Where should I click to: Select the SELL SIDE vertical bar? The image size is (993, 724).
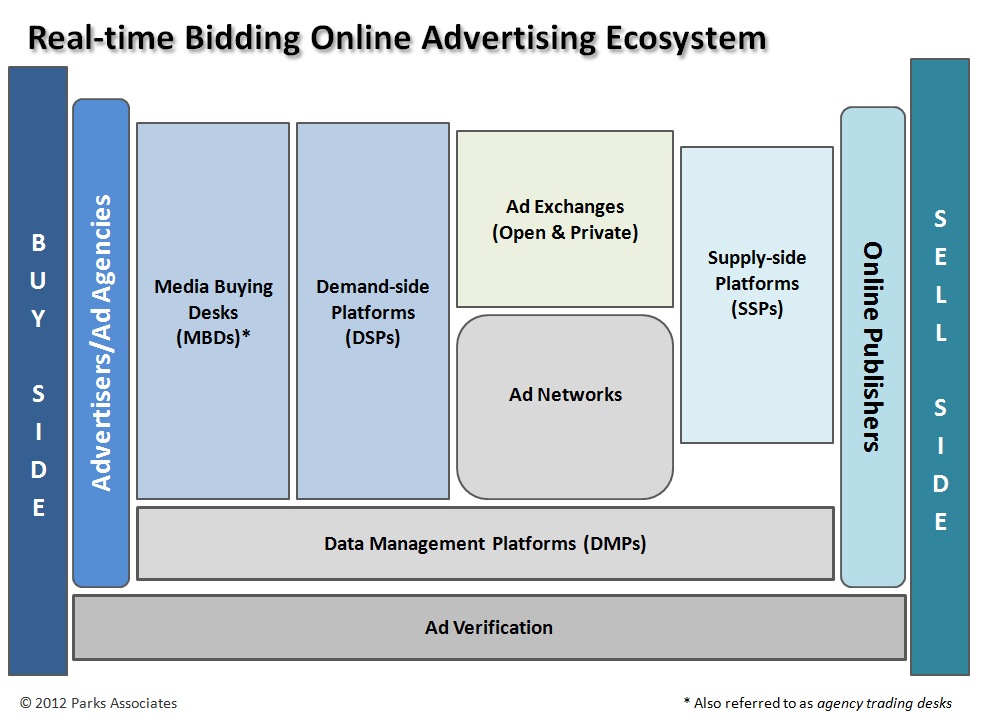940,367
